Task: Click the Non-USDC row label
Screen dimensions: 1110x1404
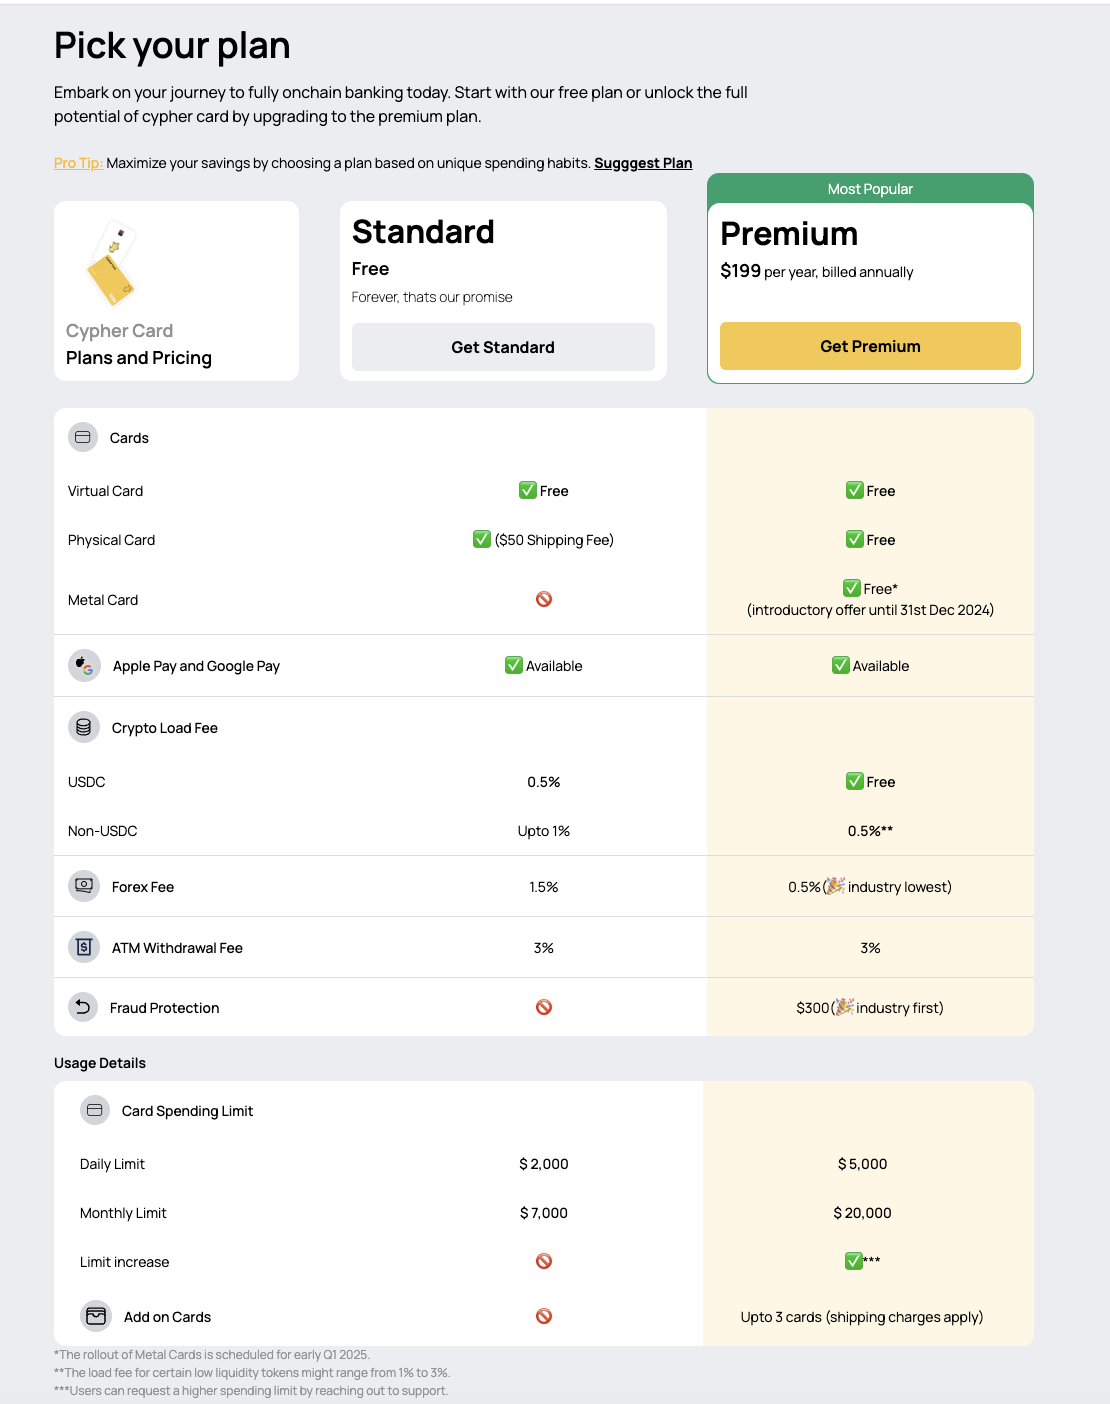Action: tap(102, 831)
